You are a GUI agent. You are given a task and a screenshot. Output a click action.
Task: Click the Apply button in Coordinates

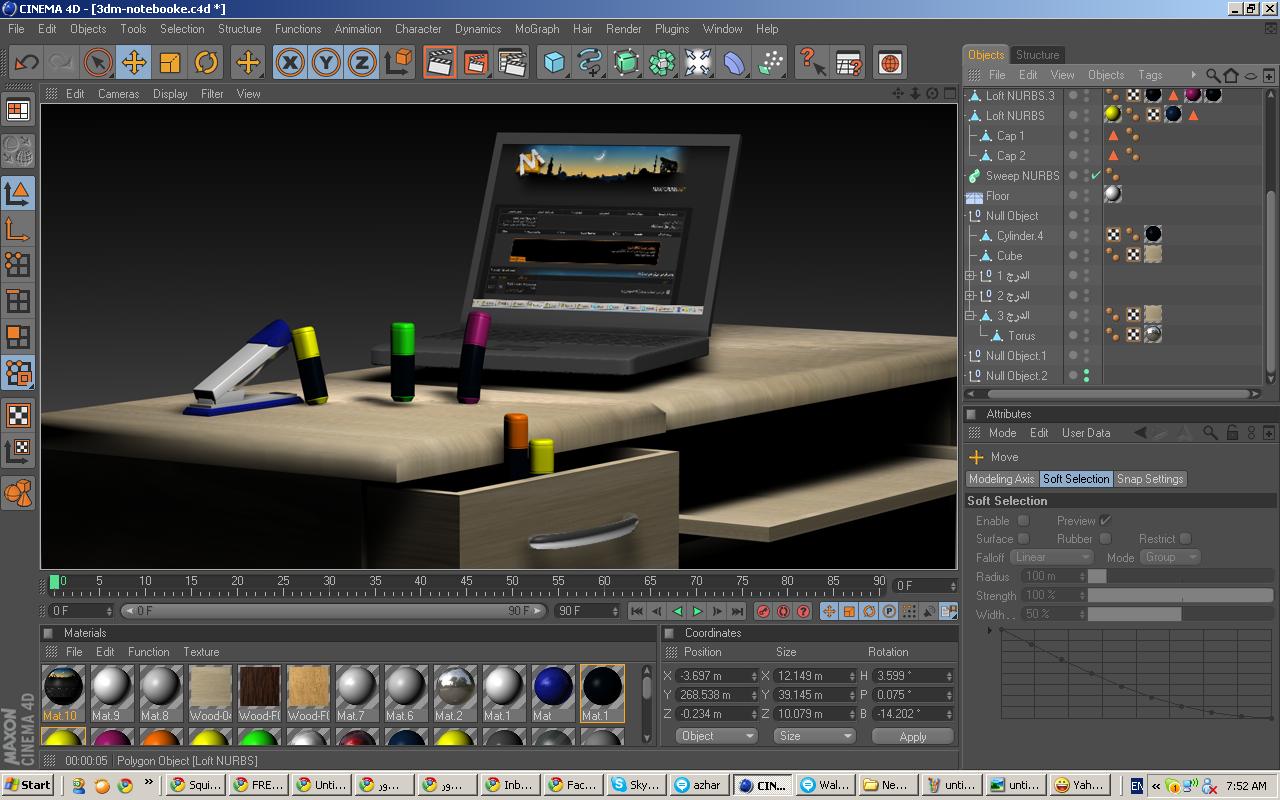point(912,736)
